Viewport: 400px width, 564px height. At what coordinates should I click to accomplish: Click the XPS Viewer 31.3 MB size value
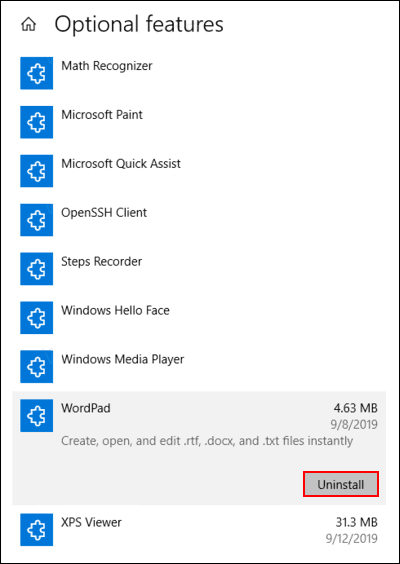(355, 522)
